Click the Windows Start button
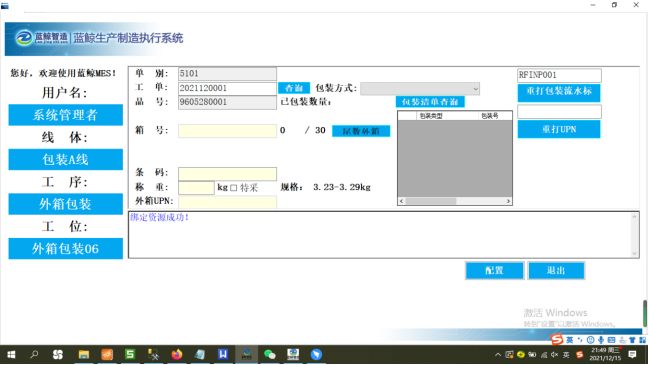 tap(11, 355)
